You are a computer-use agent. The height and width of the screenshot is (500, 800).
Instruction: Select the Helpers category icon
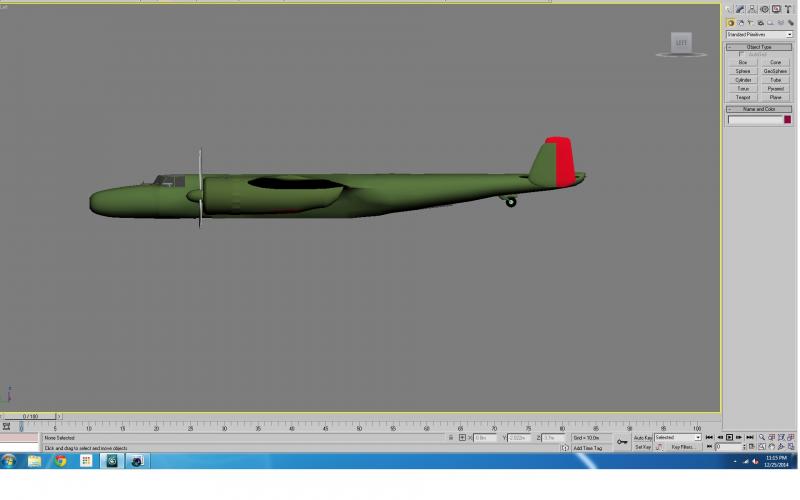770,23
